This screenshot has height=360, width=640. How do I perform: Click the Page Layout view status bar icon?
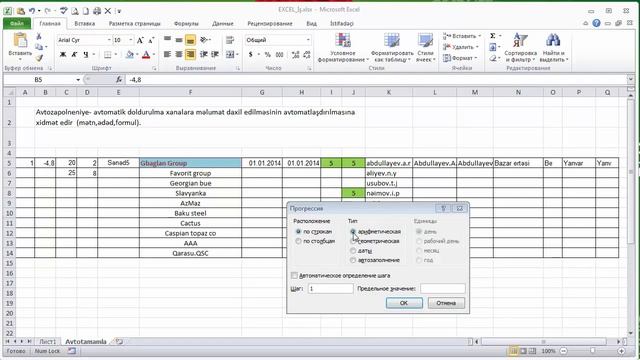(523, 351)
